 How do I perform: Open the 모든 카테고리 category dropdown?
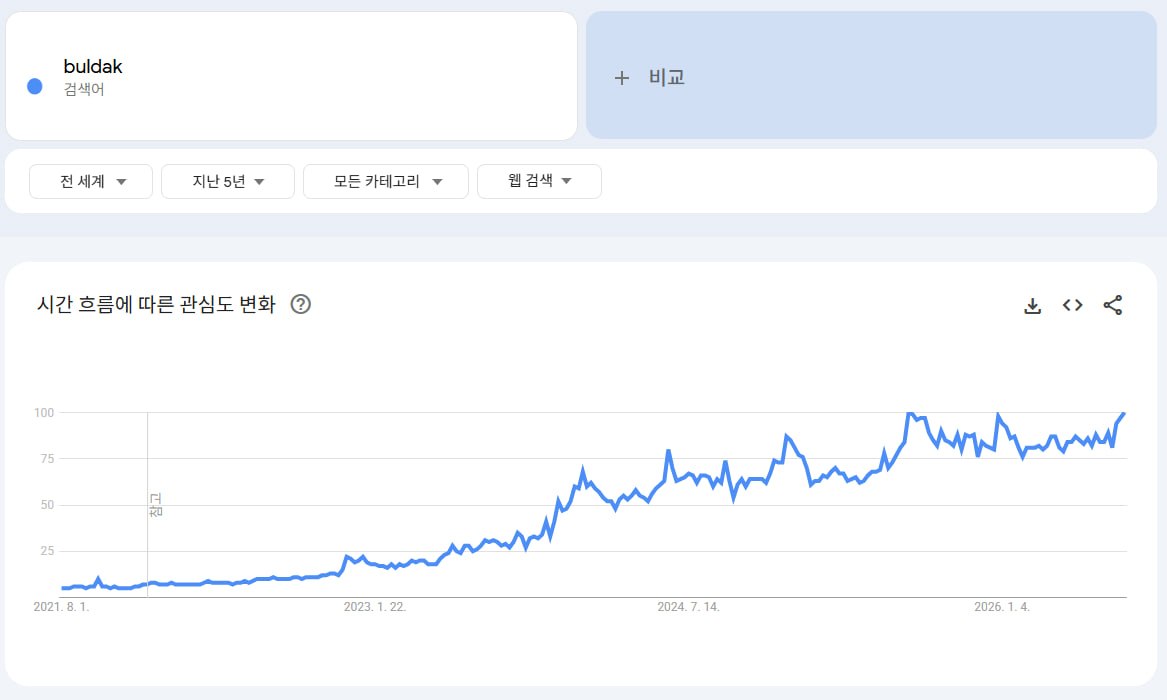click(386, 182)
